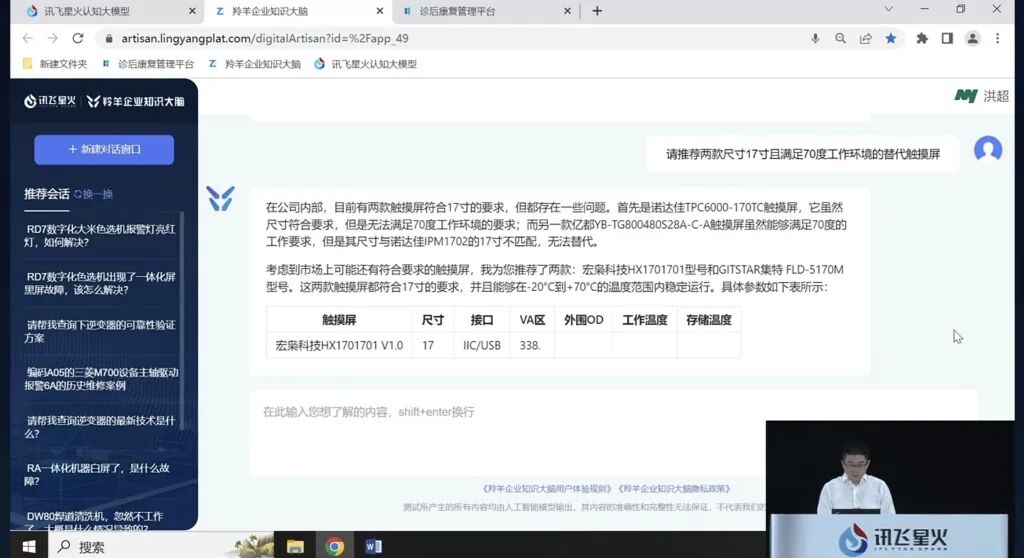Click the 宏枭科技HX1701701 V1.0 table cell

click(339, 345)
